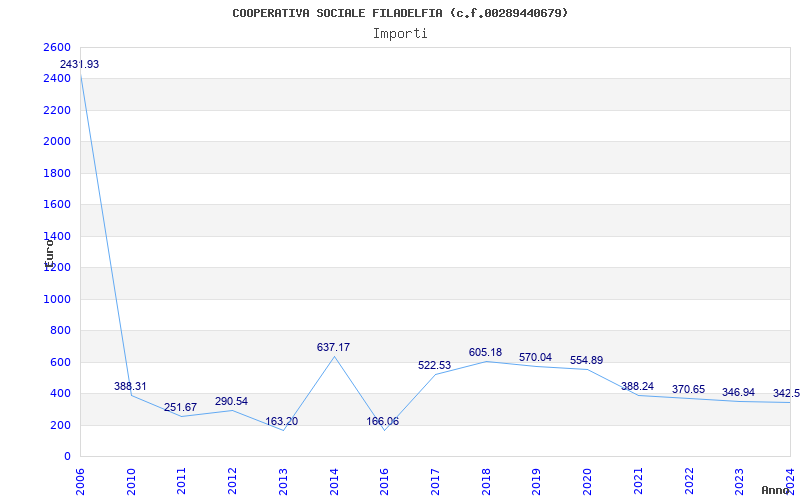Click the x-axis year 2021
Image resolution: width=800 pixels, height=500 pixels.
point(638,481)
